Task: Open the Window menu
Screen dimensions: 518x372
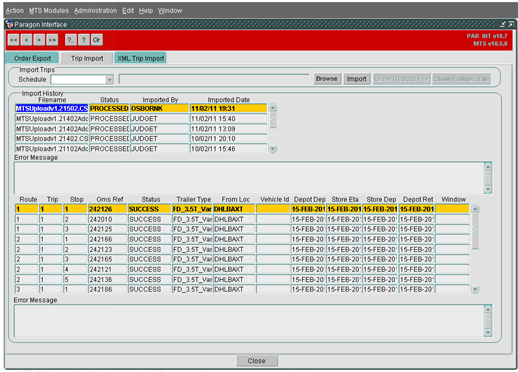Action: [170, 11]
